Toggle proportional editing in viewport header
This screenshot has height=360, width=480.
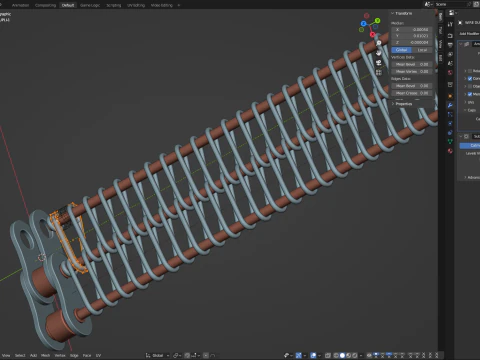pyautogui.click(x=206, y=355)
